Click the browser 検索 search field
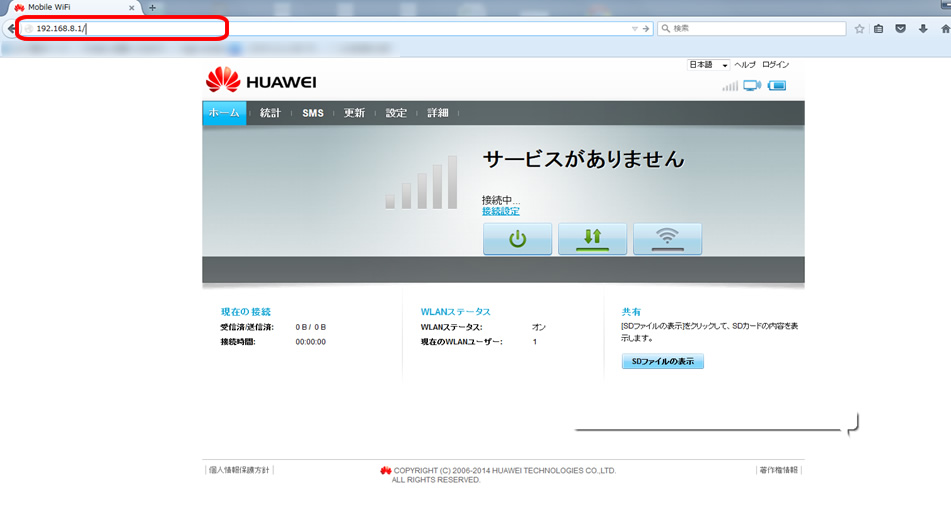The image size is (951, 516). point(752,28)
